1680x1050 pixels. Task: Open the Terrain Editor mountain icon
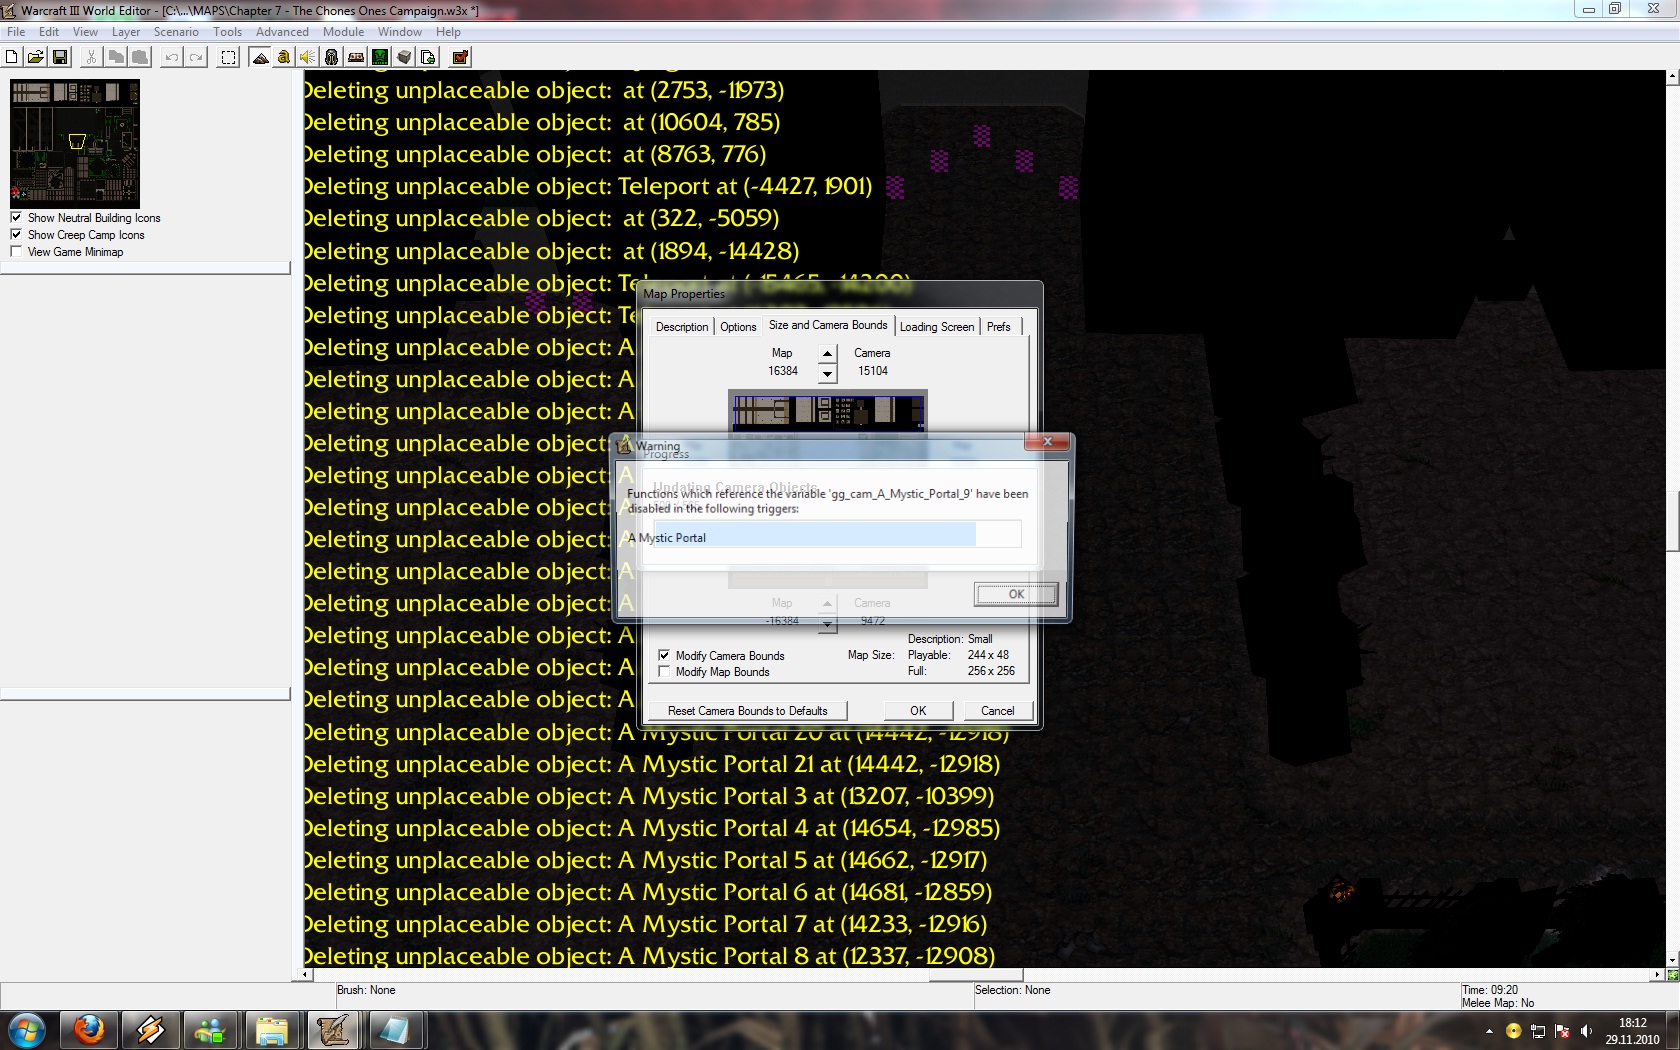[x=260, y=57]
